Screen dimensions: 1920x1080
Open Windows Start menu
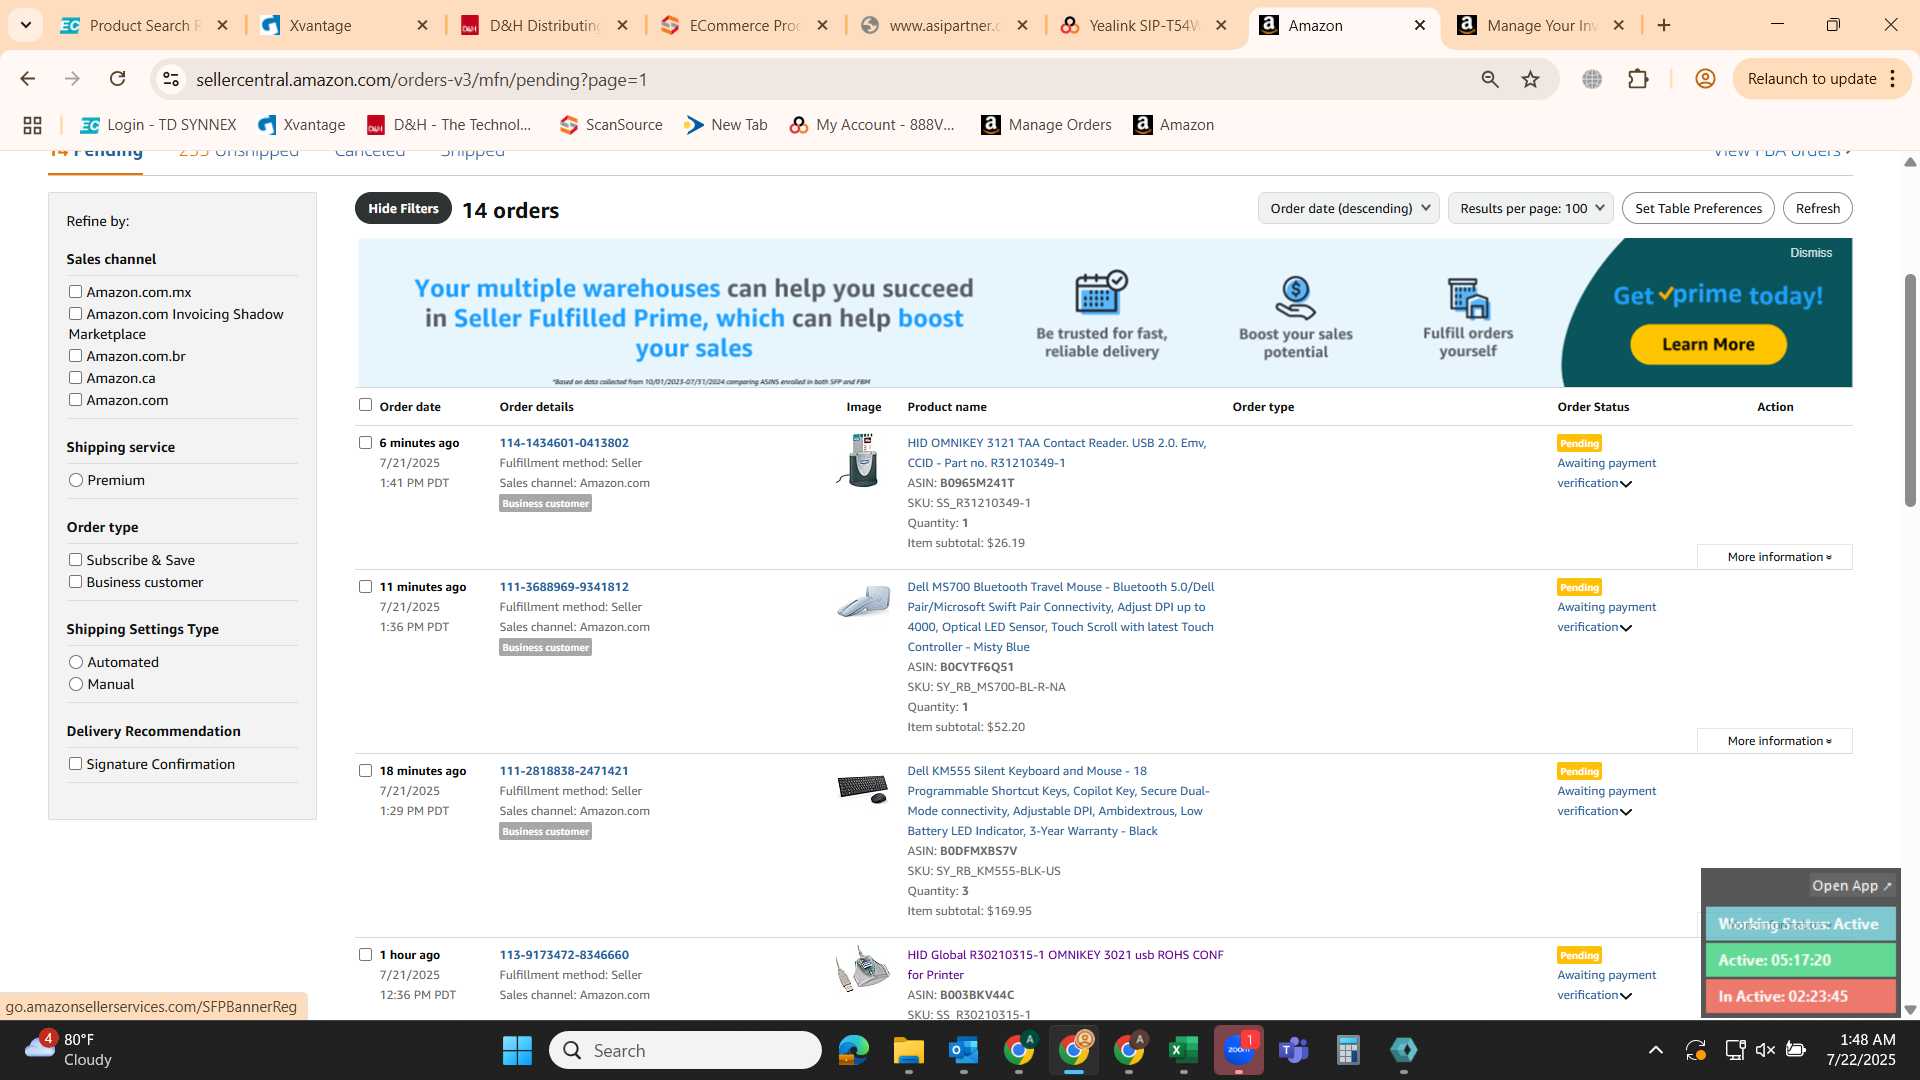coord(517,1050)
